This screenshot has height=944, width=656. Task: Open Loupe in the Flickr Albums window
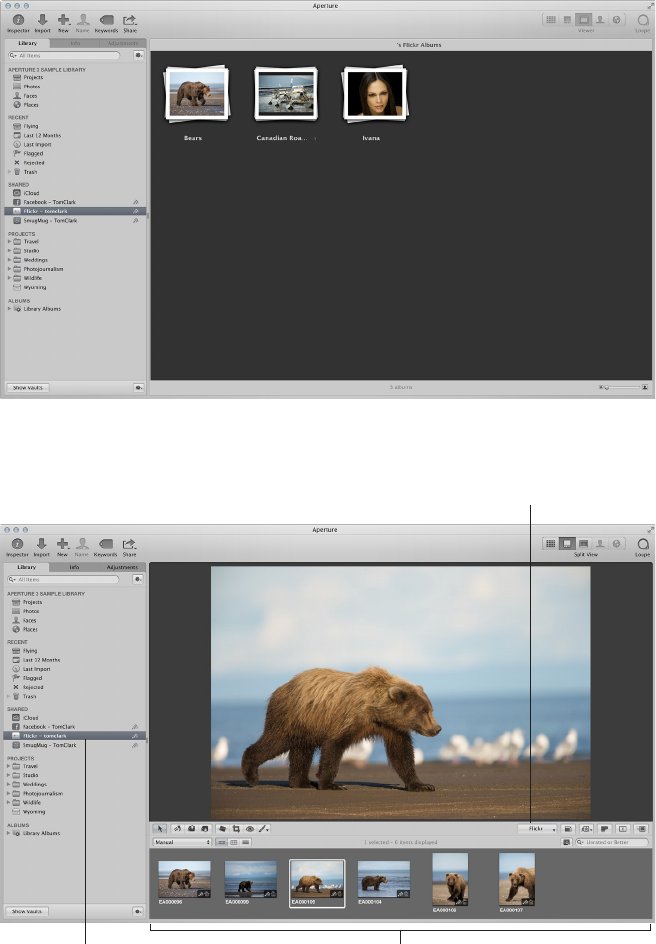[x=642, y=23]
